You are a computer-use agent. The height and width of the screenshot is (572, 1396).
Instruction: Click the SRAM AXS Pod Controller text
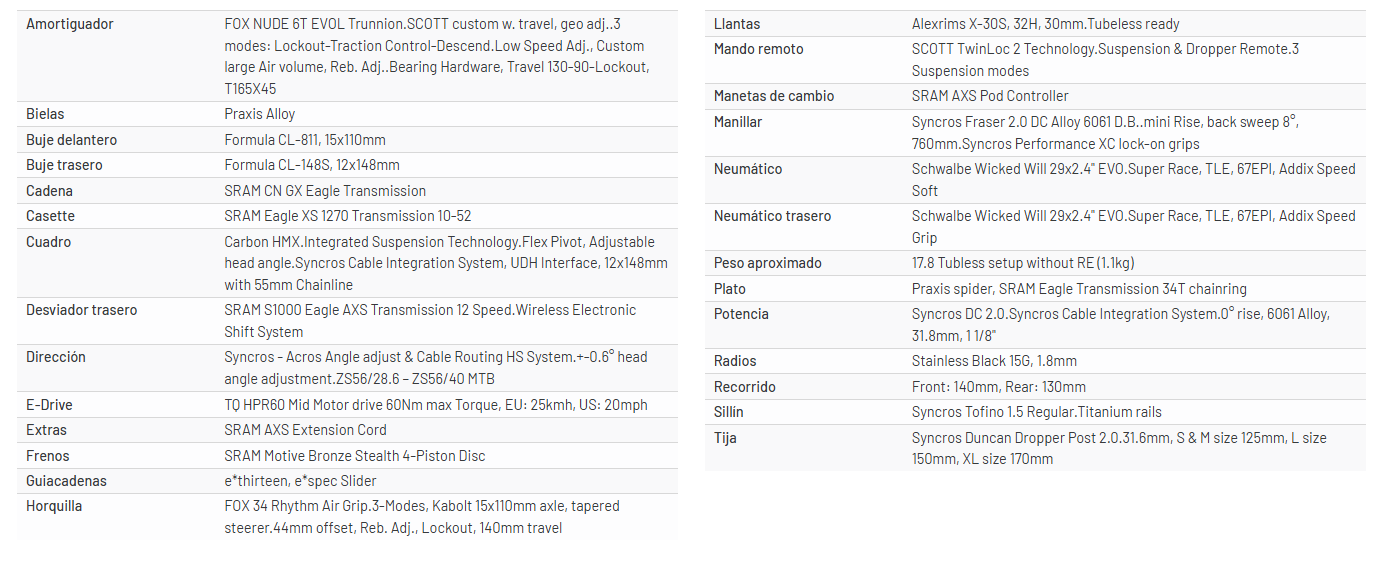(x=990, y=96)
